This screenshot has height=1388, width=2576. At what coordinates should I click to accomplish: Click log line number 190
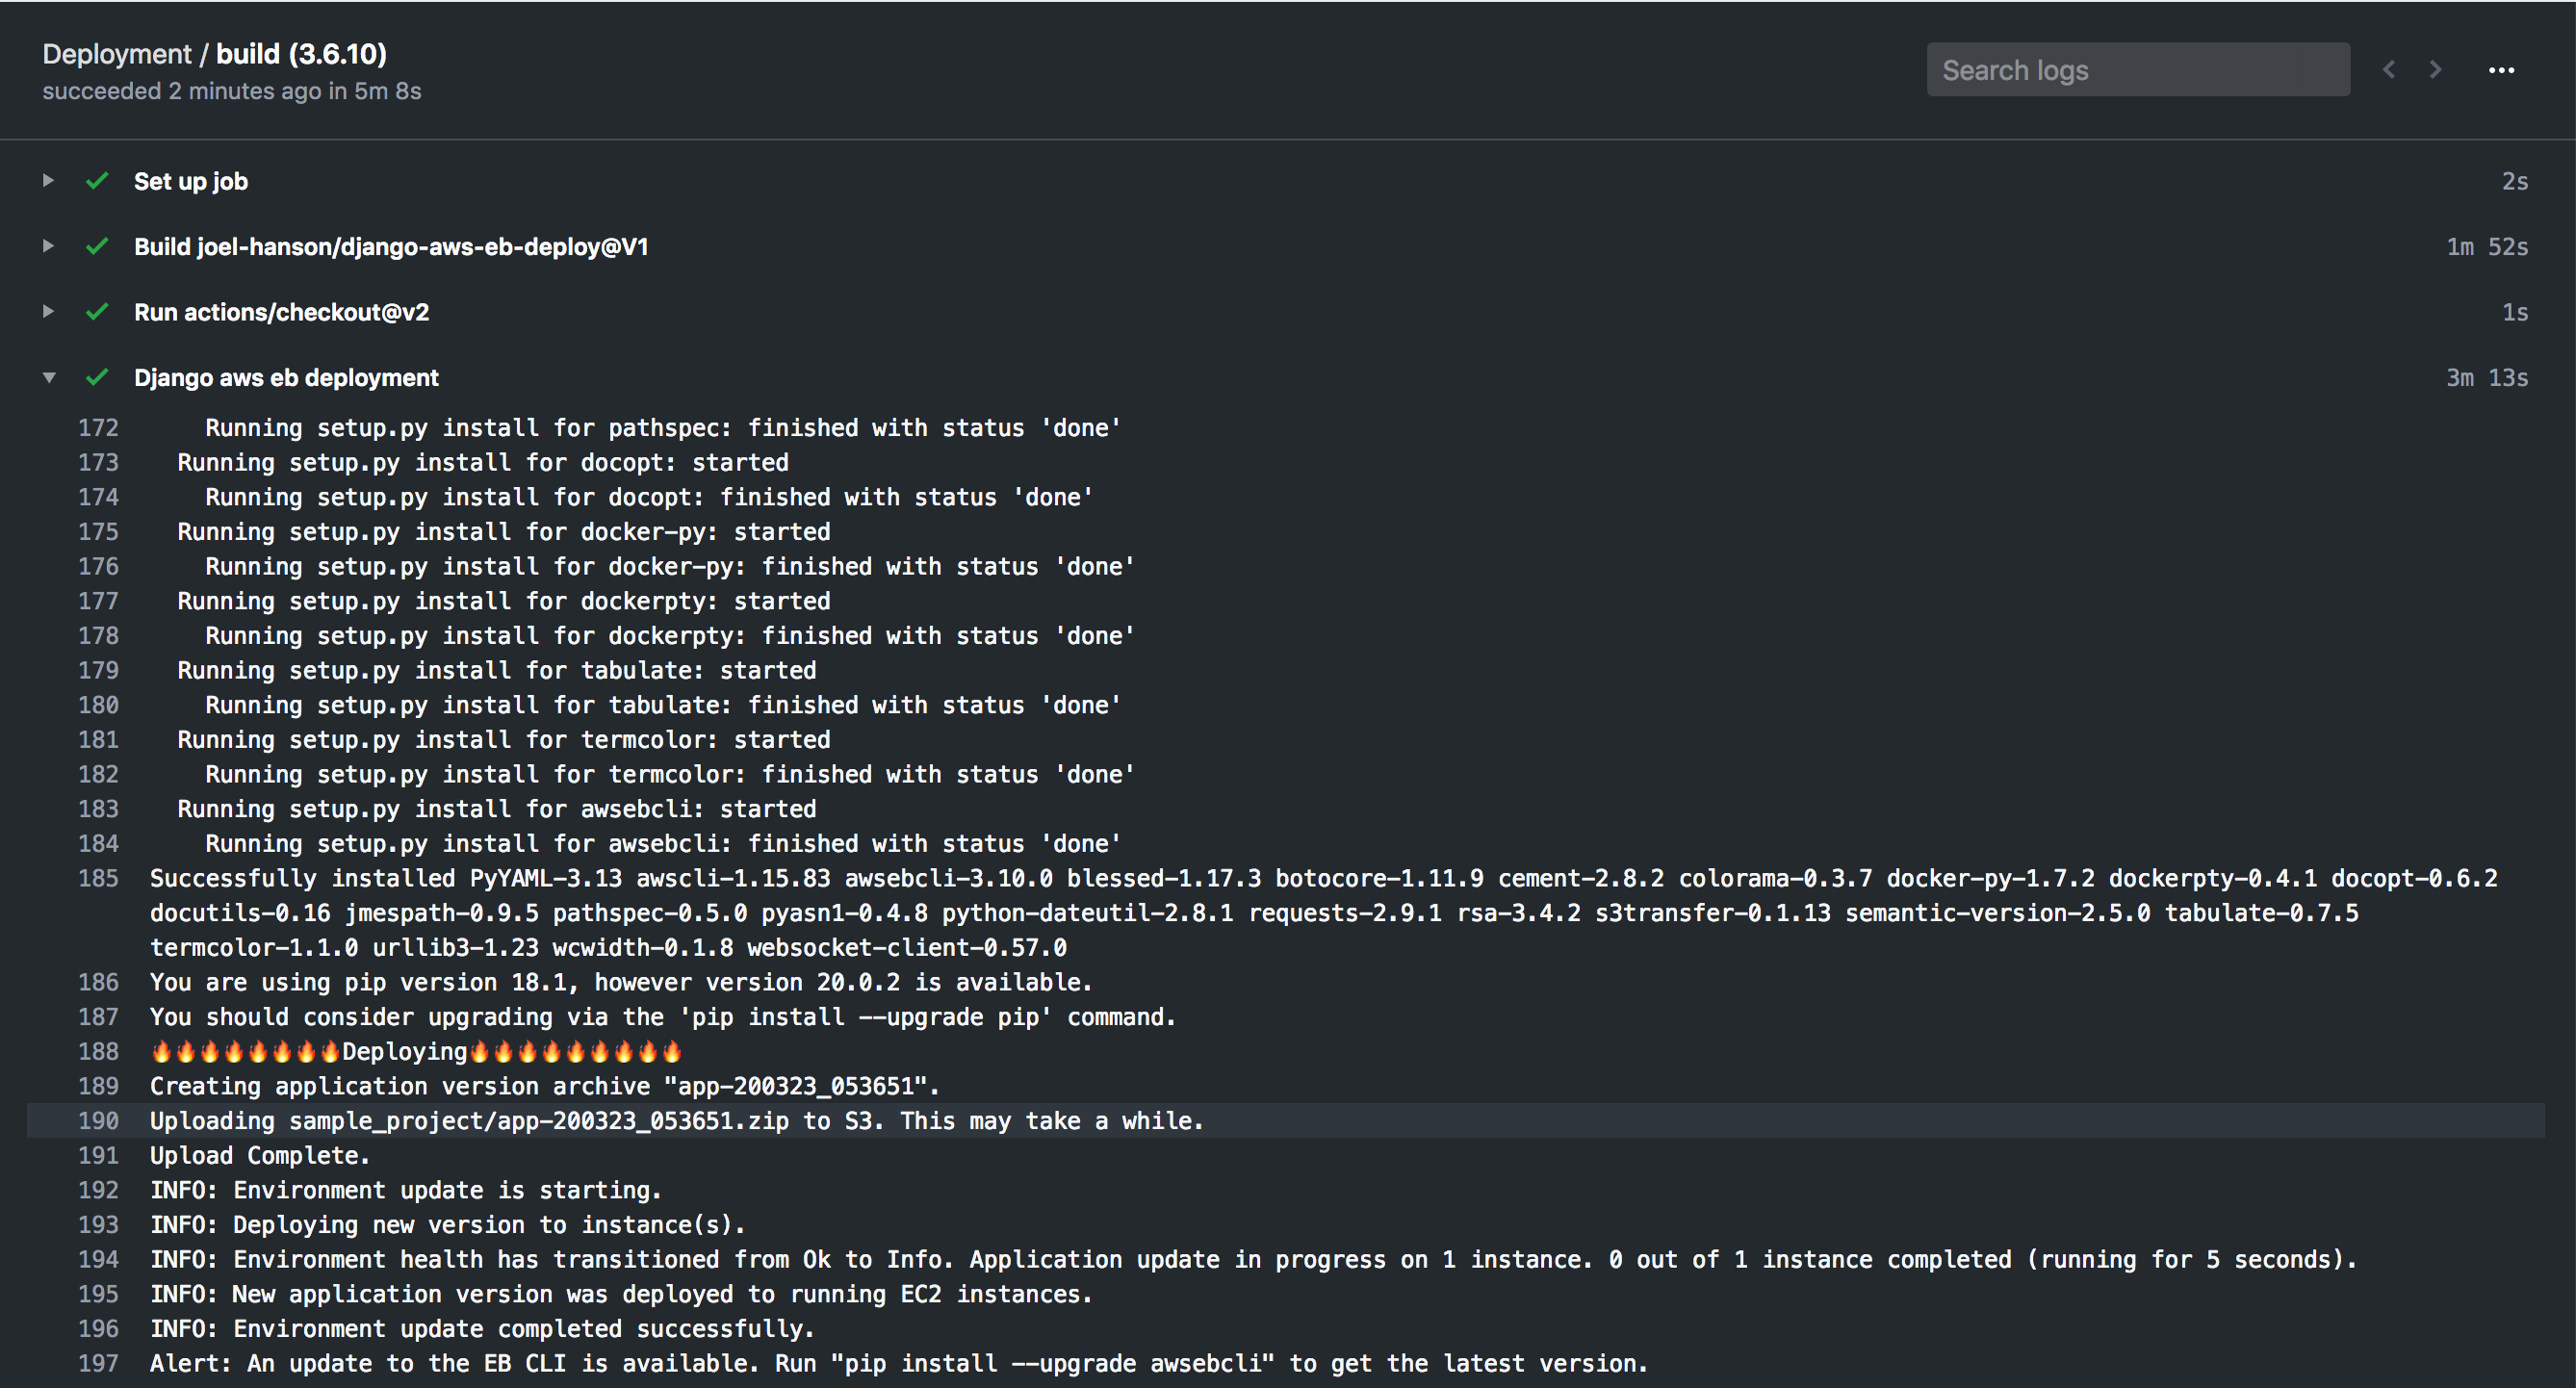tap(98, 1121)
